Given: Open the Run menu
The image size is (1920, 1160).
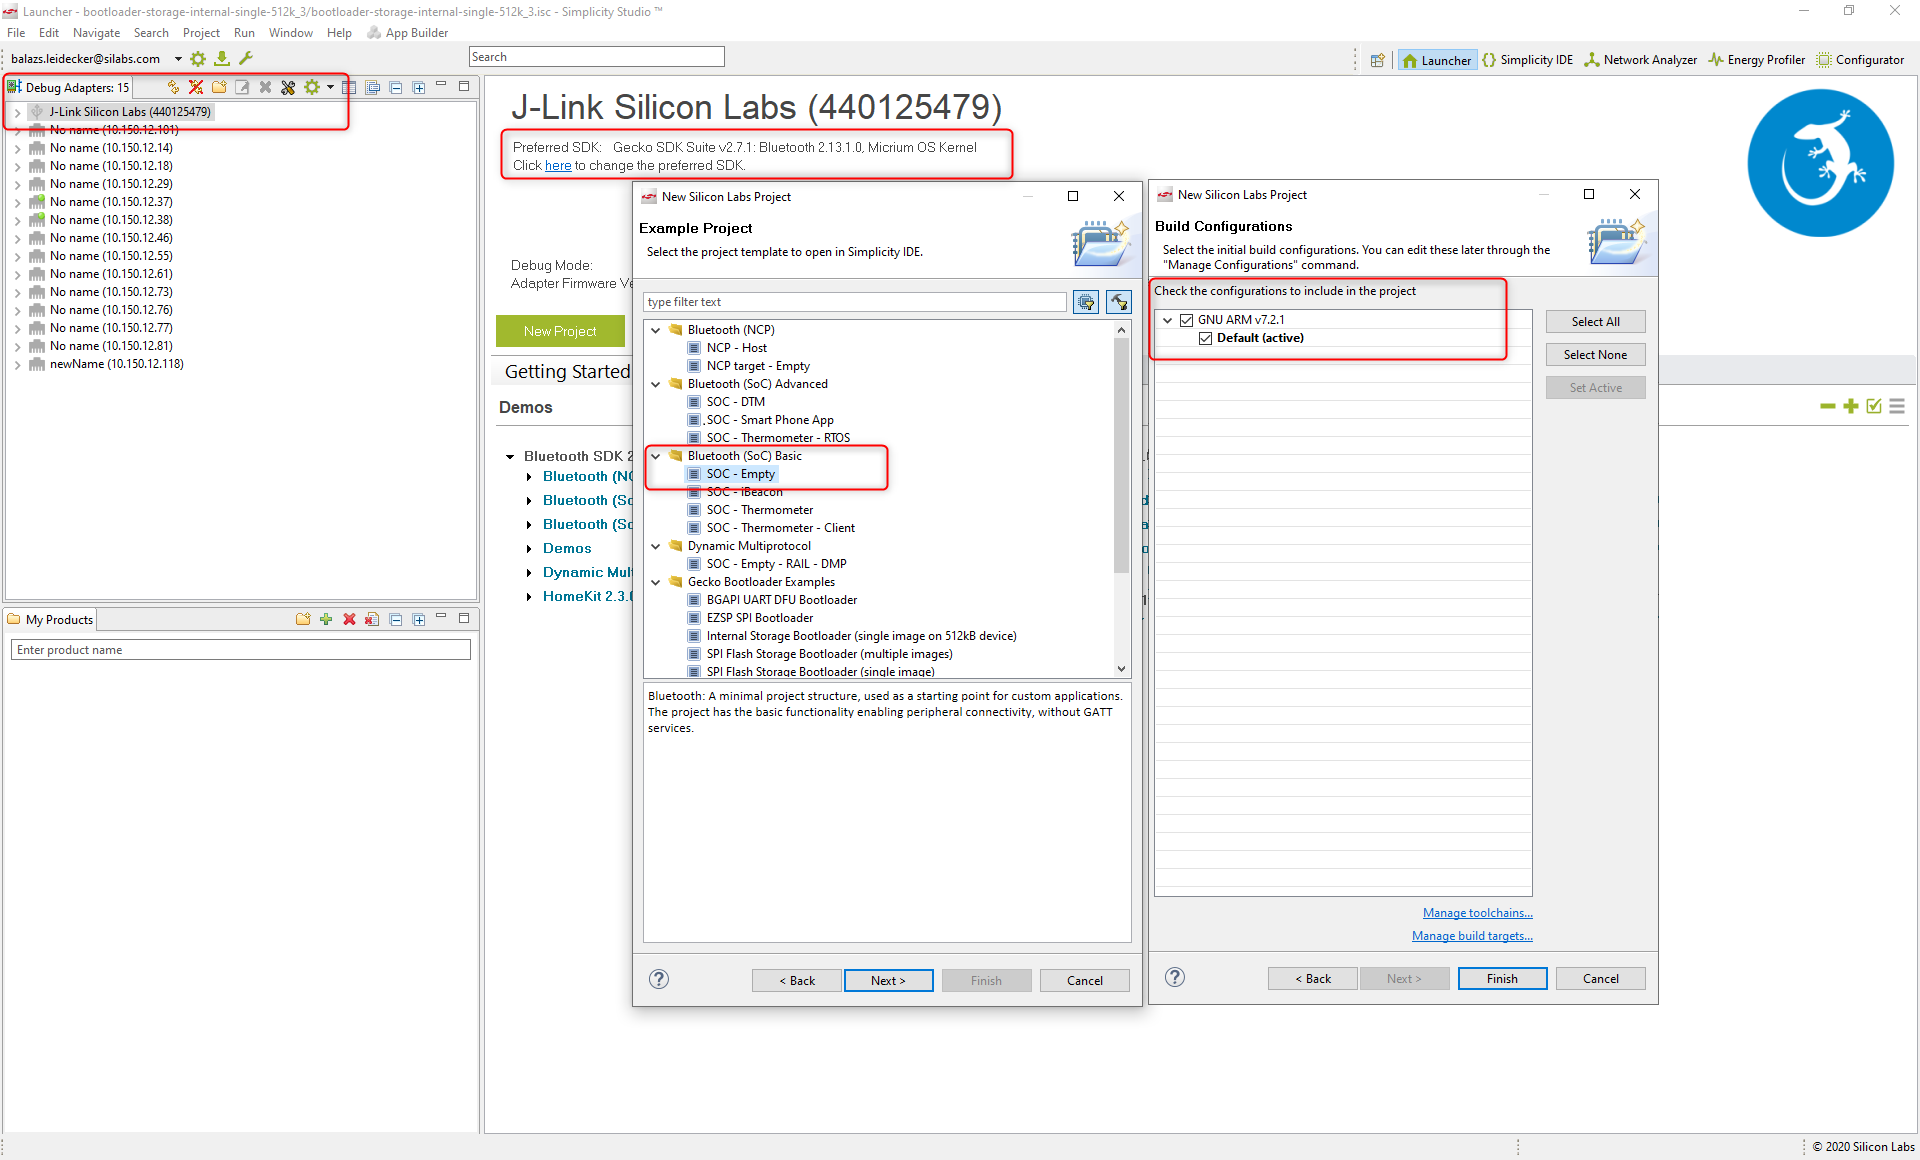Looking at the screenshot, I should click(244, 33).
